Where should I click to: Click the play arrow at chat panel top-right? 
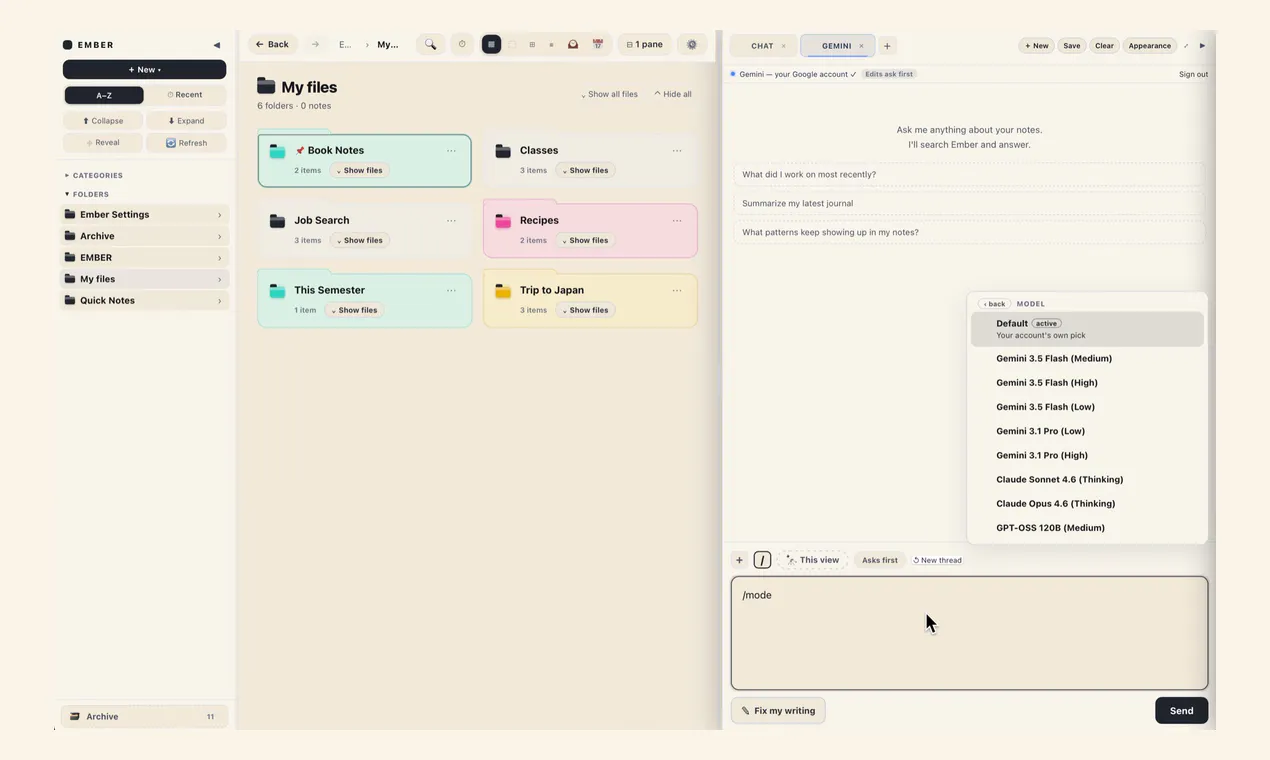coord(1202,45)
